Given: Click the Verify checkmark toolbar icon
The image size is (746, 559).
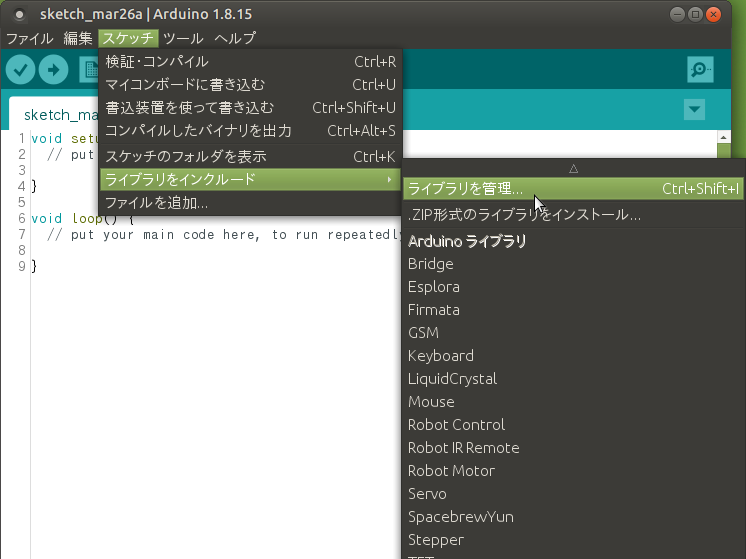Looking at the screenshot, I should (x=20, y=70).
